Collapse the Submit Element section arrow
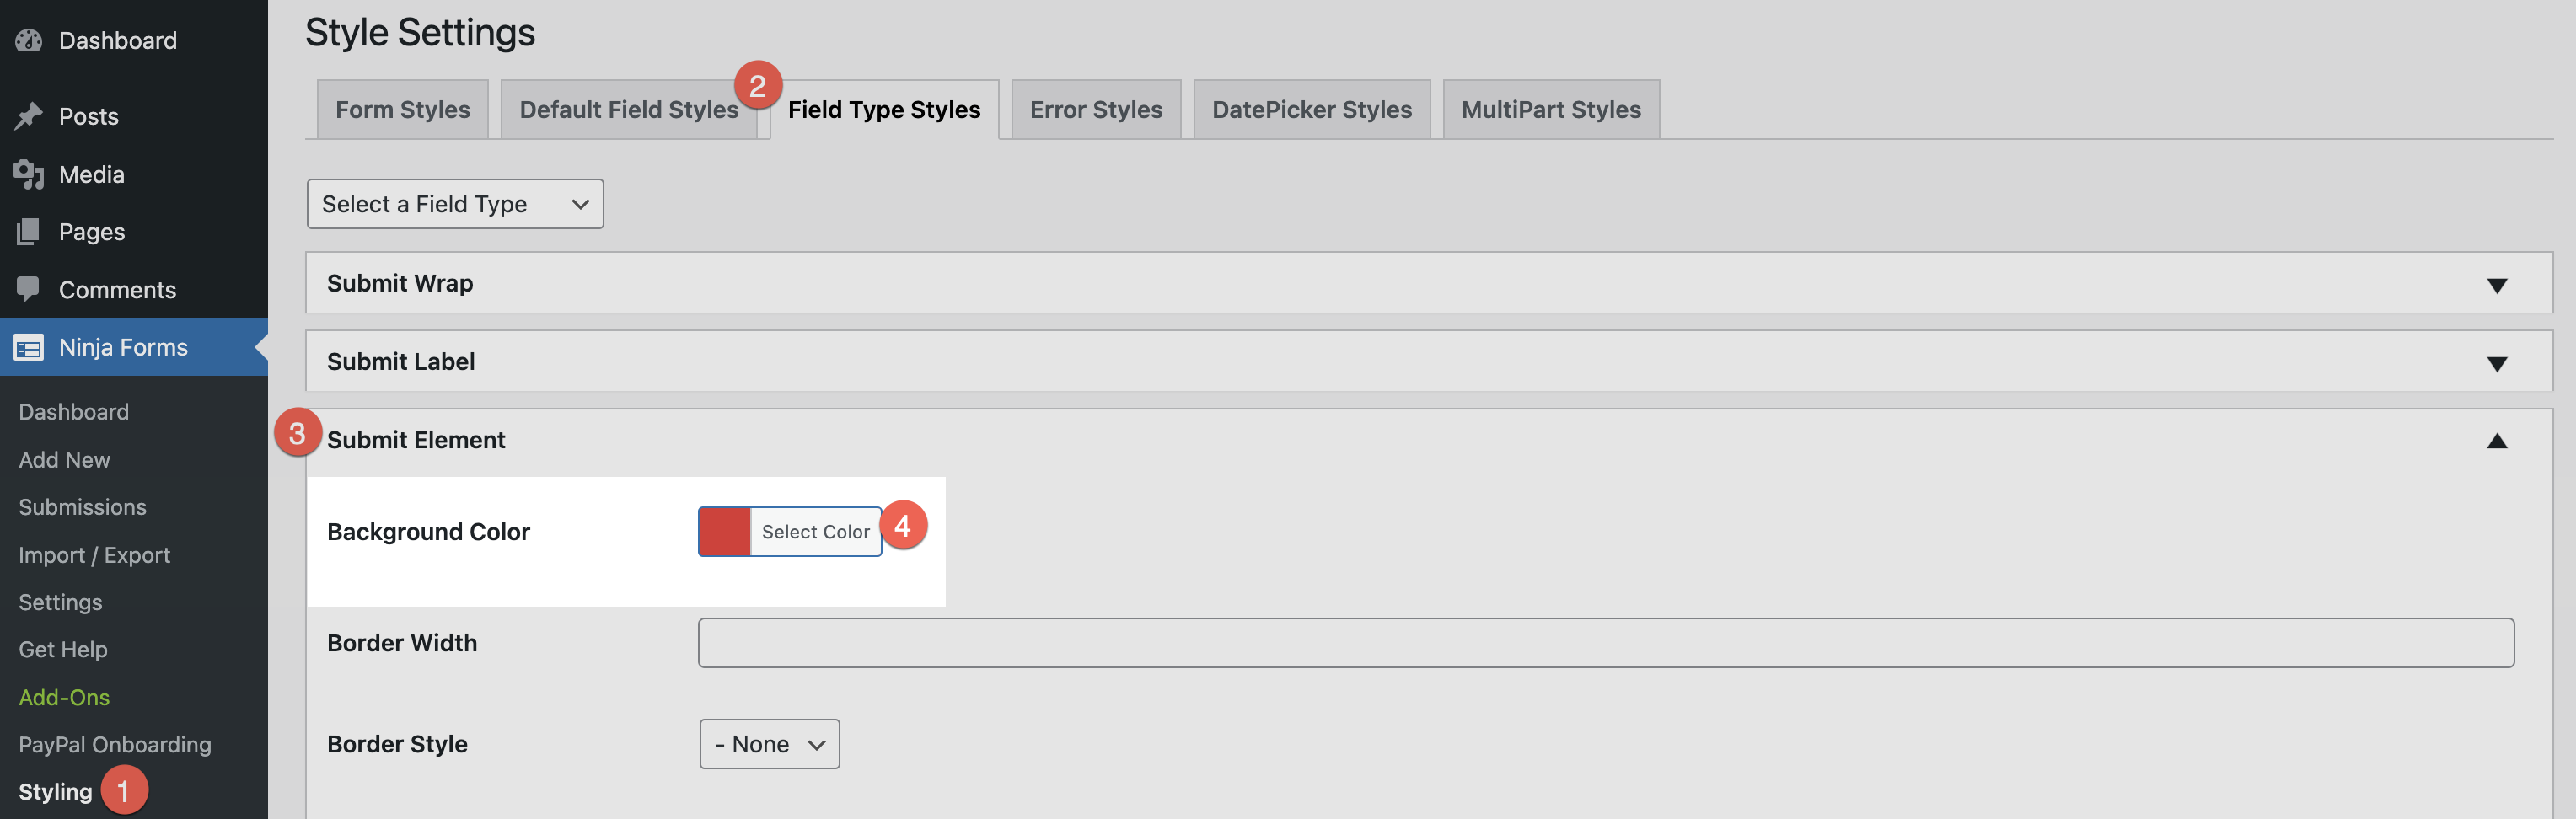This screenshot has width=2576, height=819. click(x=2496, y=441)
